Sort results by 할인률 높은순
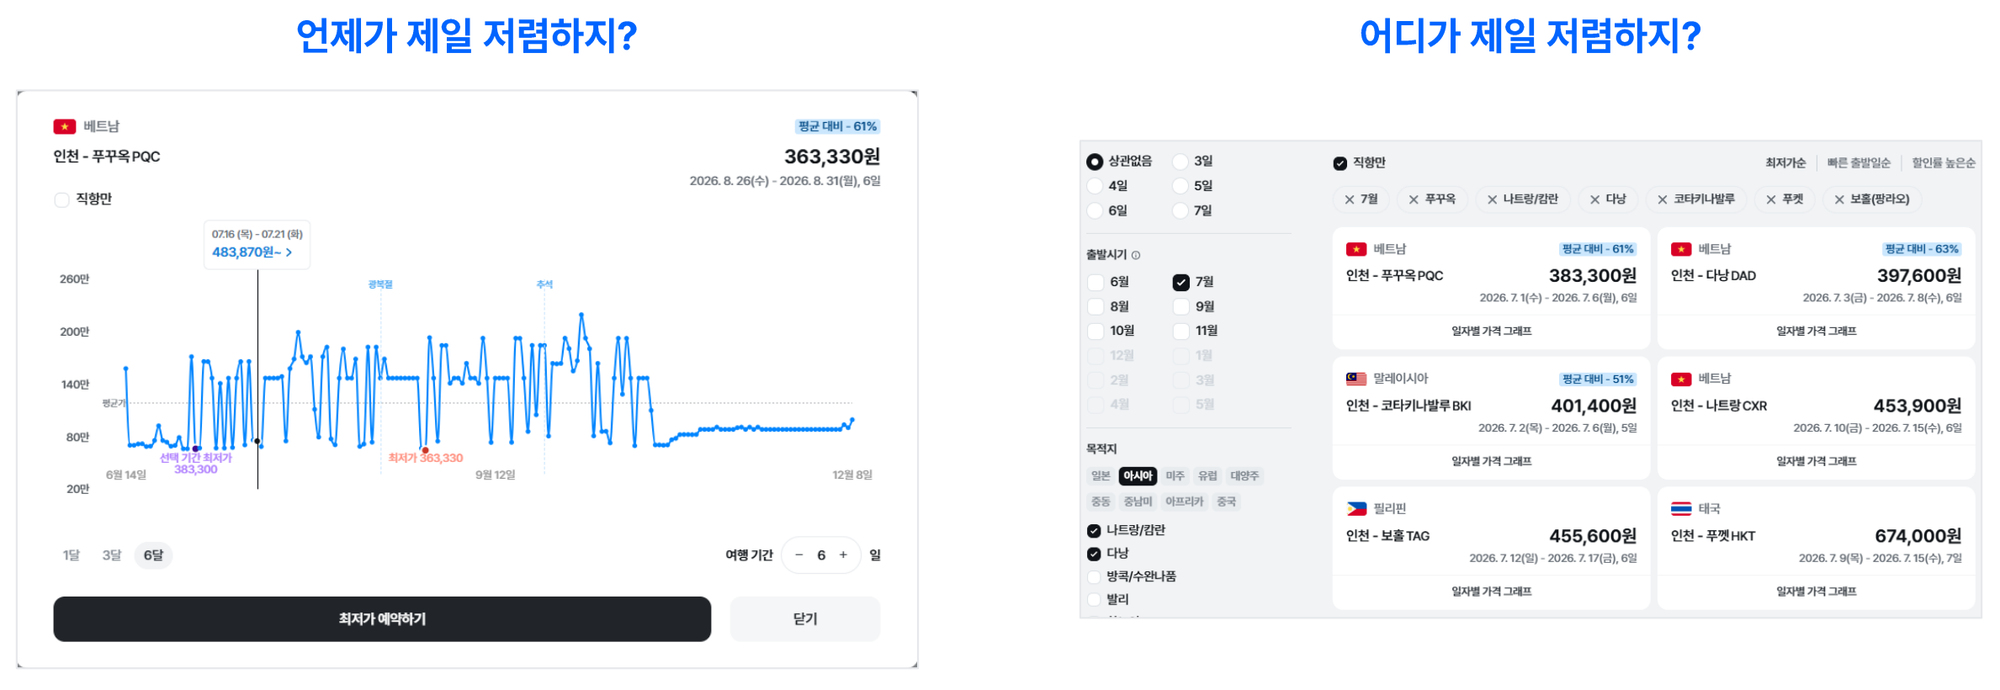This screenshot has height=690, width=2000. tap(1943, 163)
